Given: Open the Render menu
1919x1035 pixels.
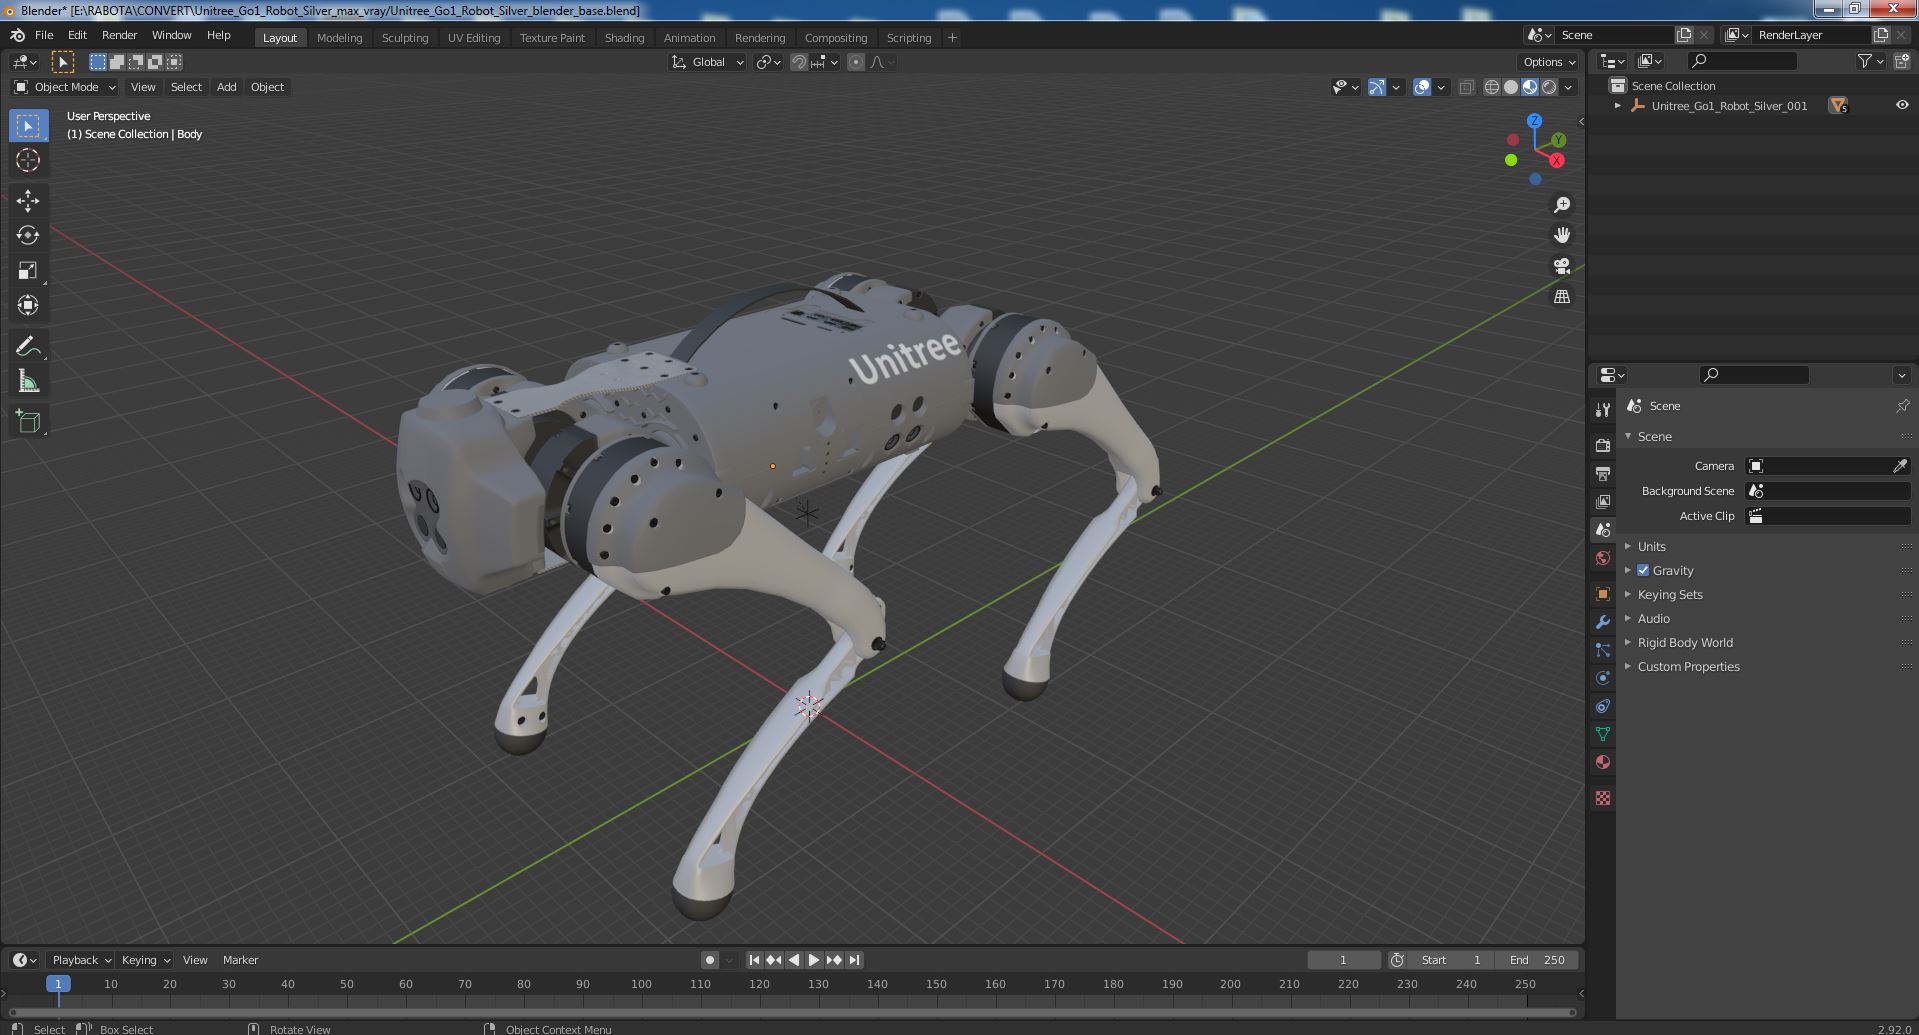Looking at the screenshot, I should coord(119,35).
